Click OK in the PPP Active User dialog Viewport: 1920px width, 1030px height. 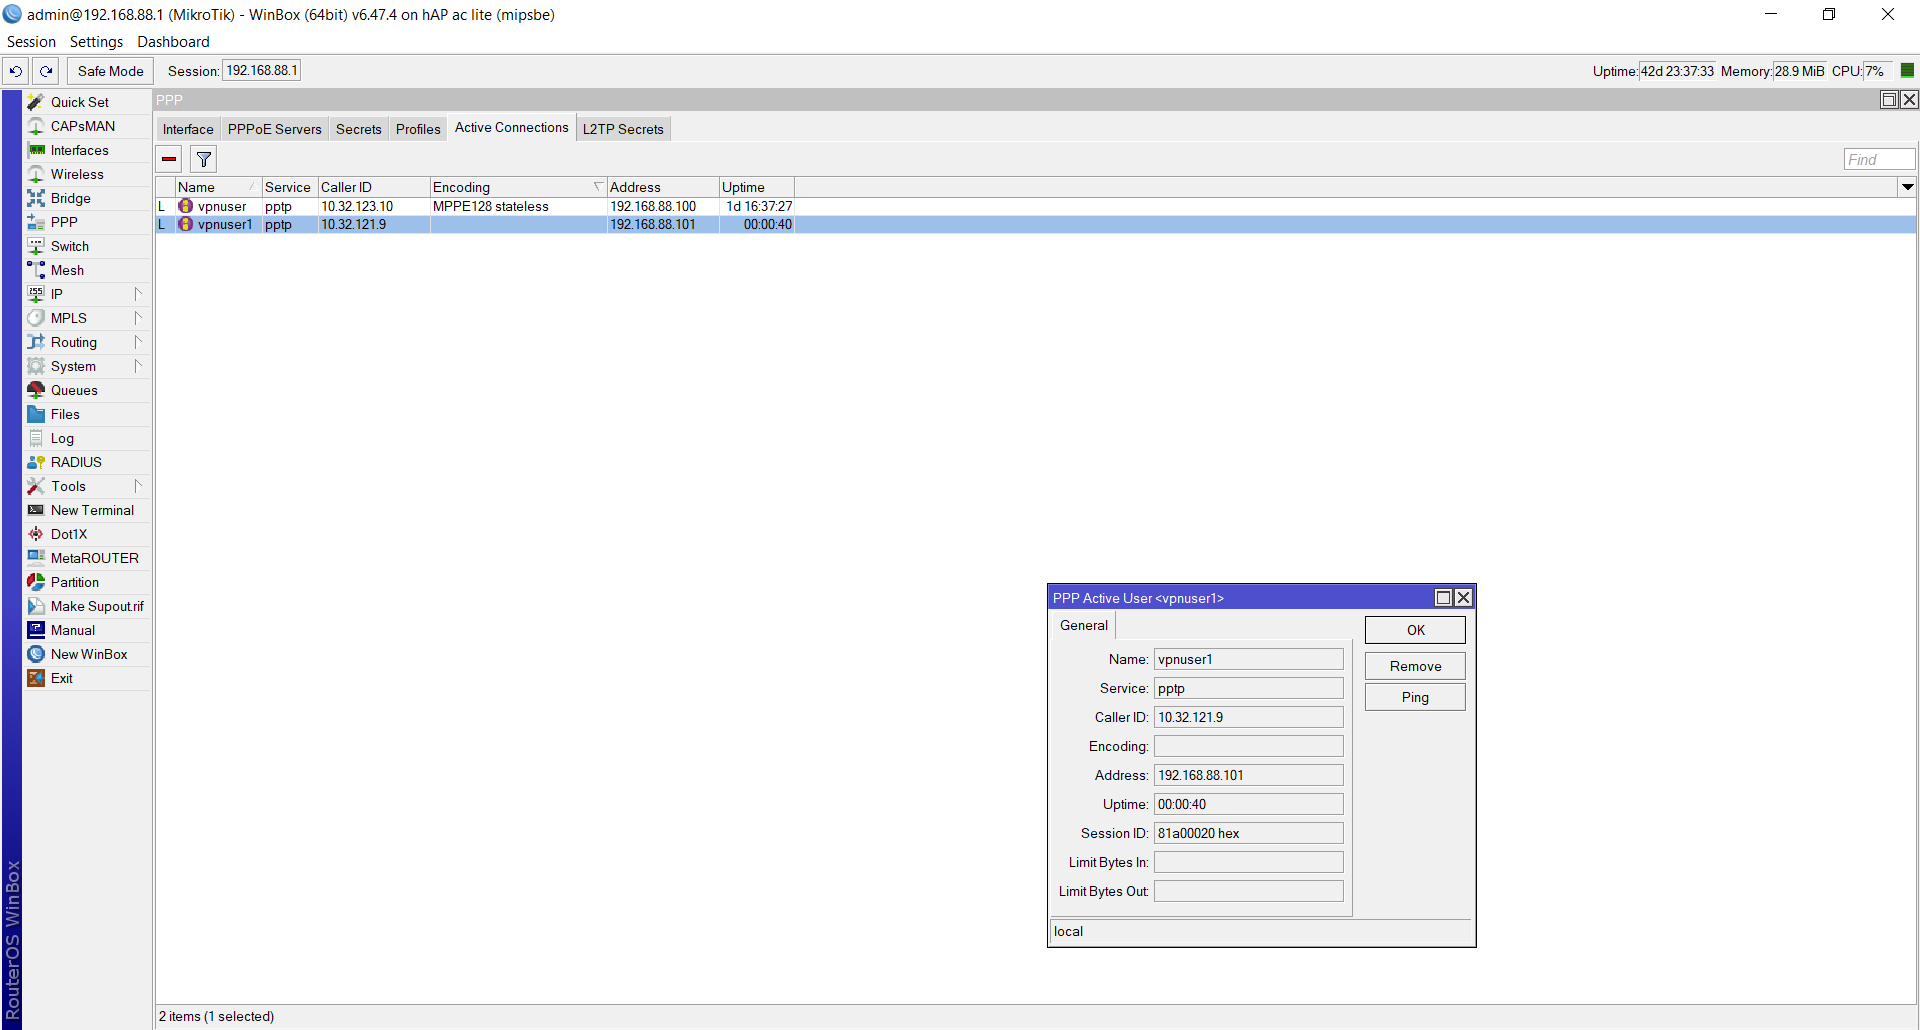click(1415, 630)
